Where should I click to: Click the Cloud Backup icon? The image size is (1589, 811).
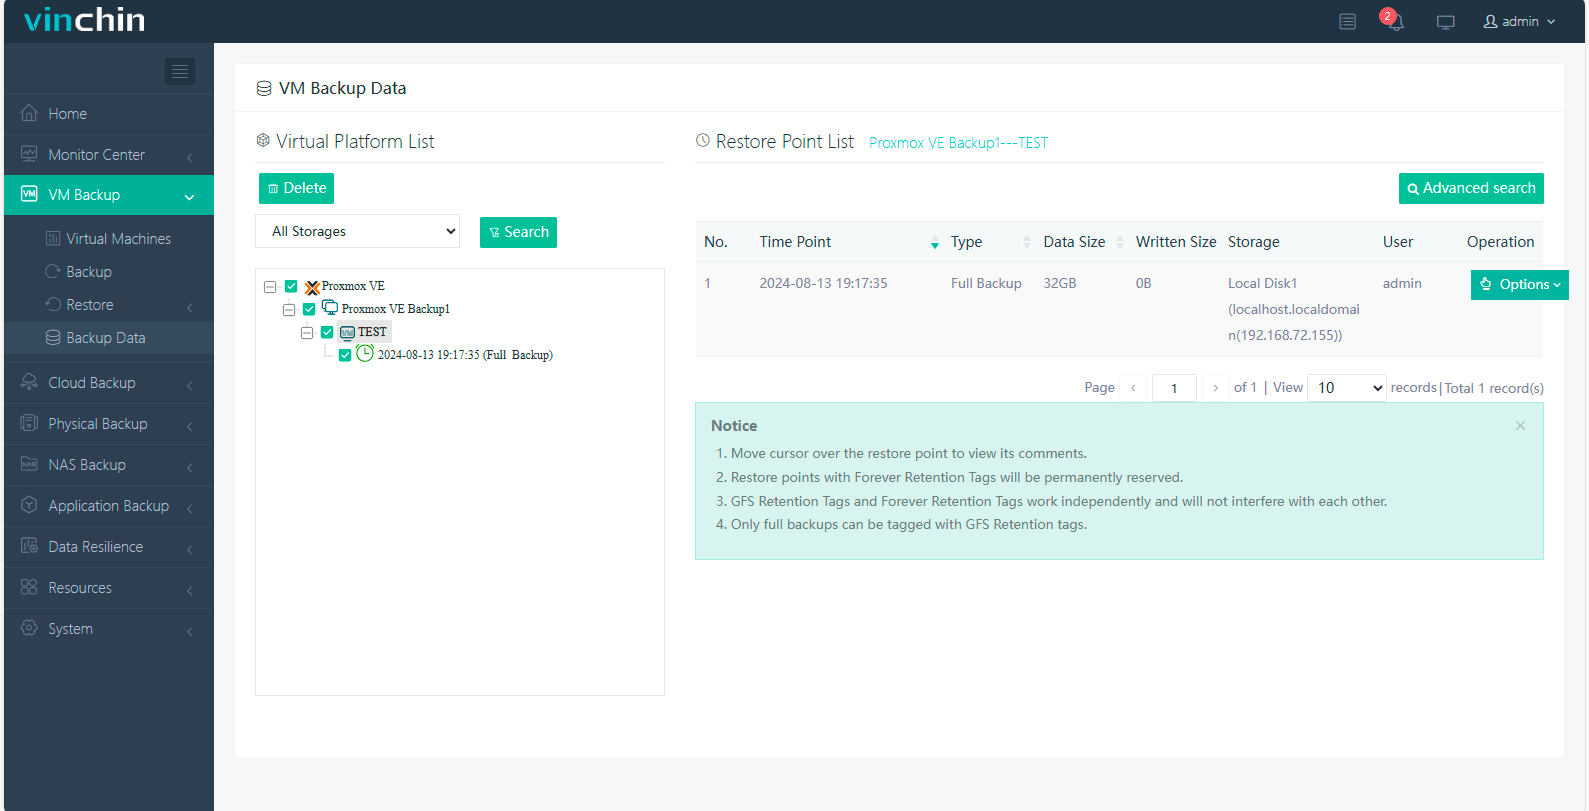click(29, 382)
